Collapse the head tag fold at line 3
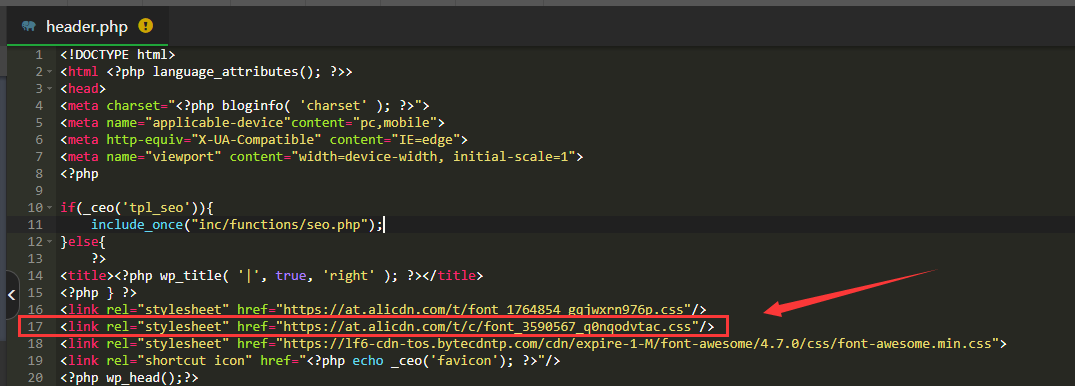1075x386 pixels. coord(49,89)
